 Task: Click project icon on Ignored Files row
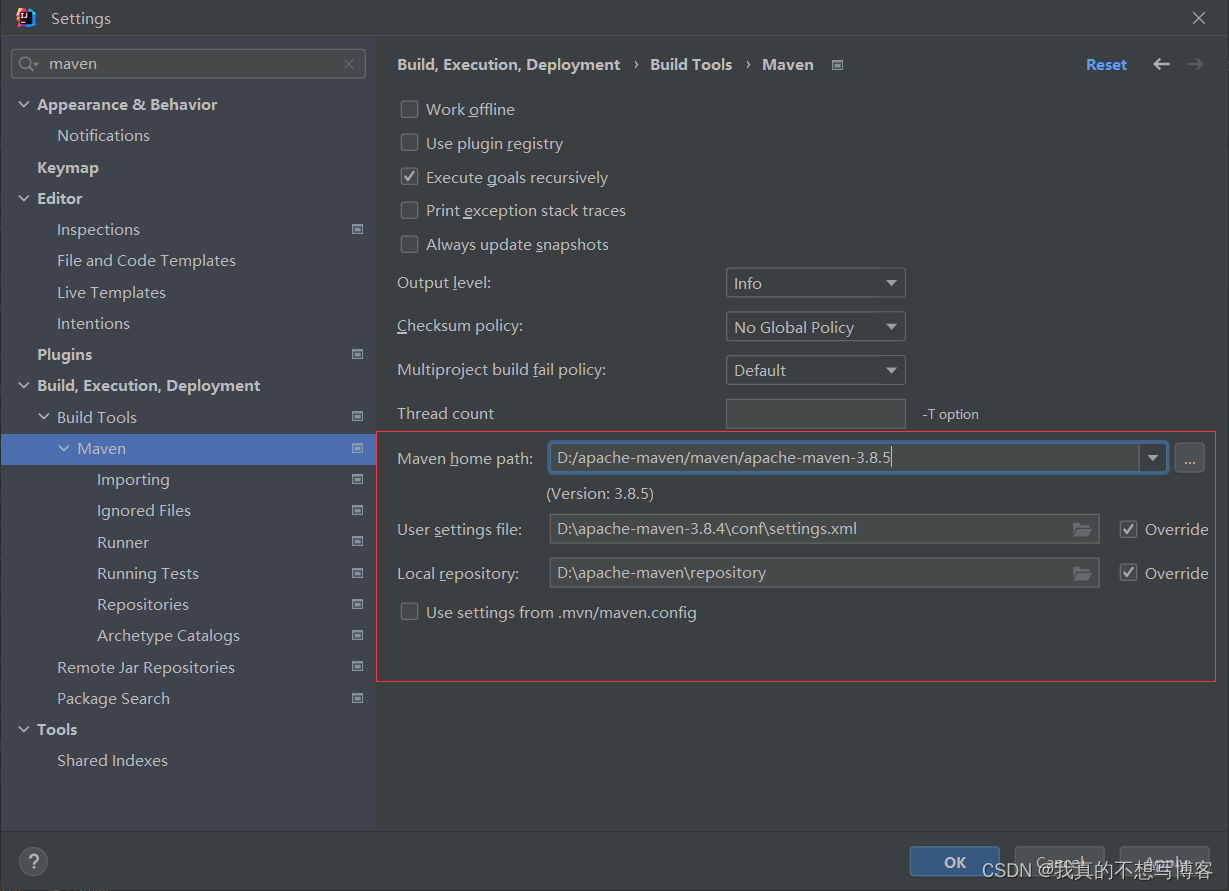pos(357,510)
